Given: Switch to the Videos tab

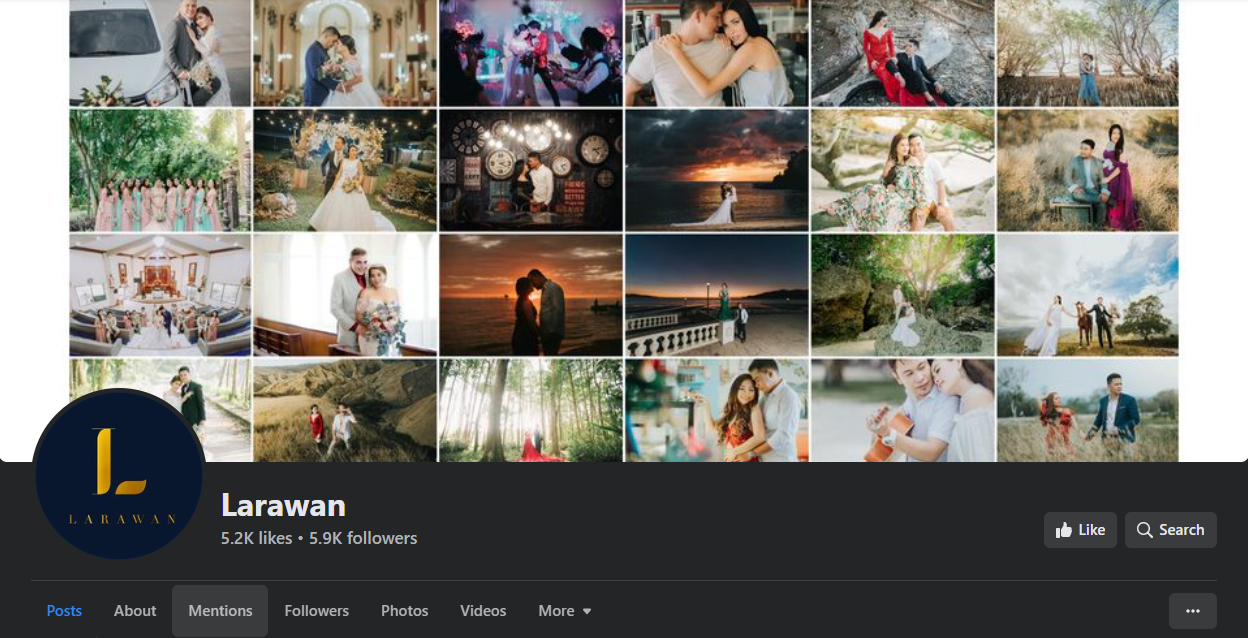Looking at the screenshot, I should tap(483, 611).
